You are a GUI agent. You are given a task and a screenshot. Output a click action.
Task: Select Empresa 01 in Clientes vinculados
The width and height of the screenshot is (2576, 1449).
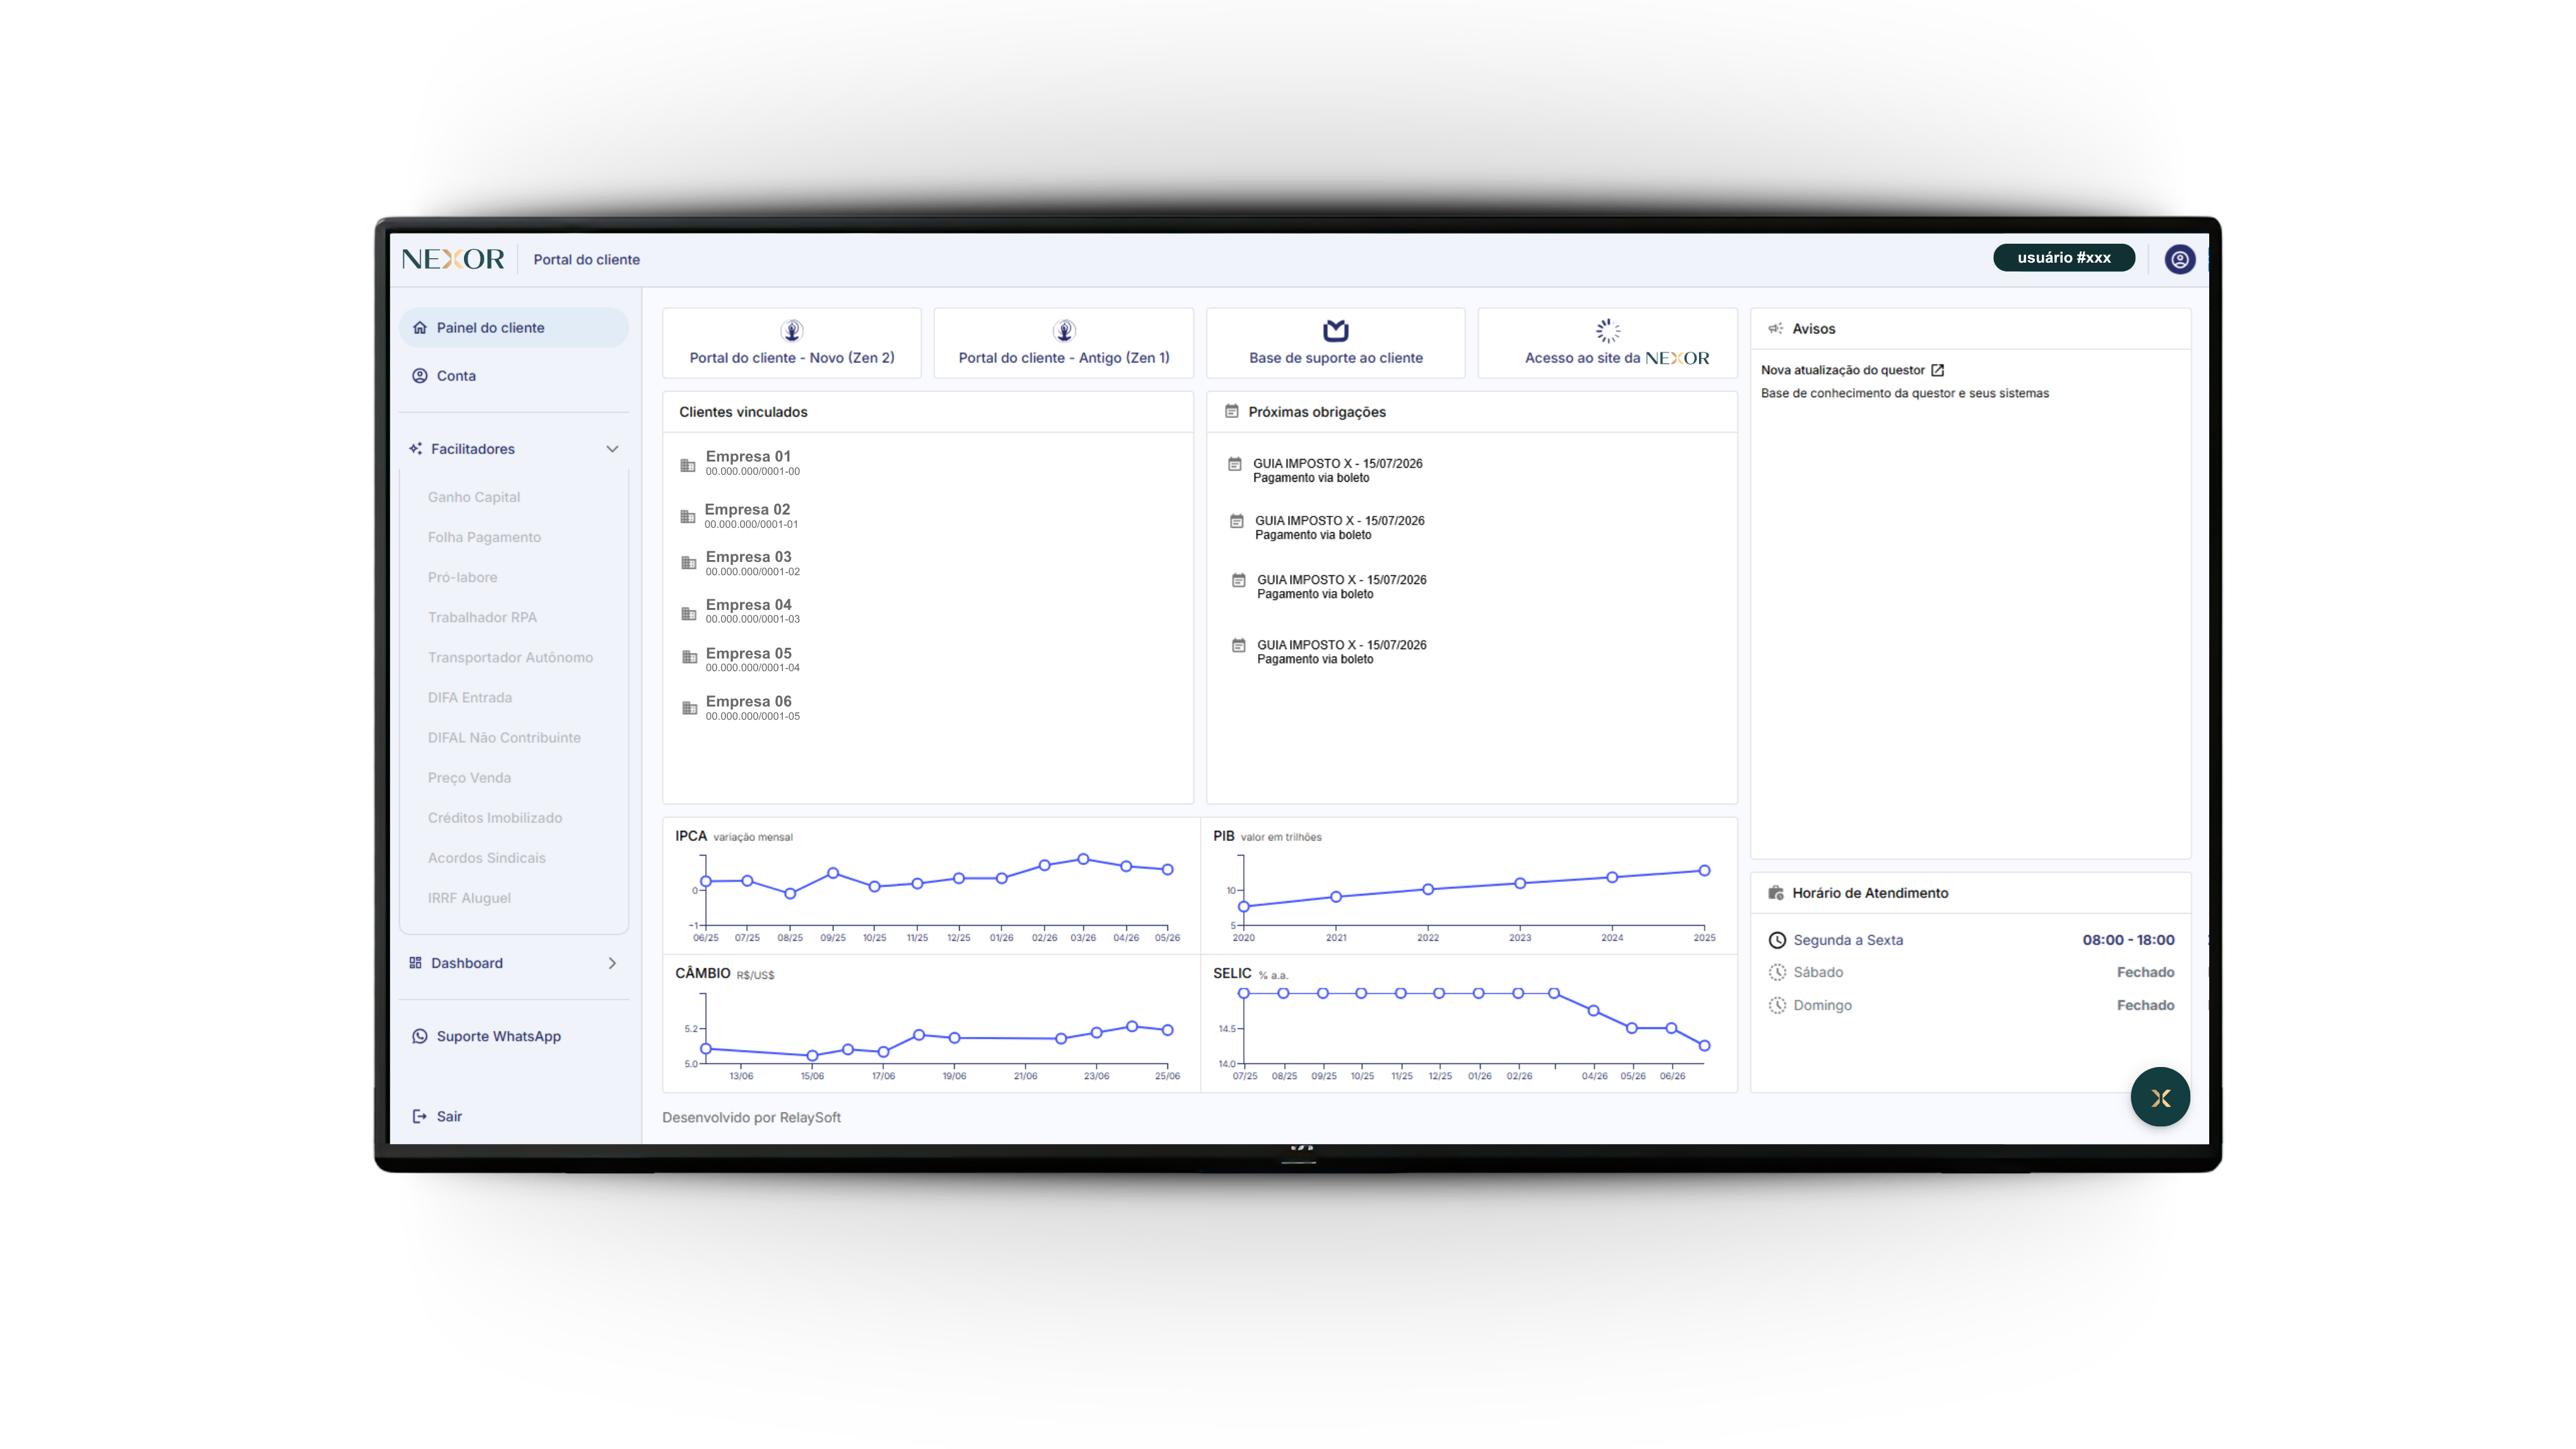pyautogui.click(x=752, y=463)
